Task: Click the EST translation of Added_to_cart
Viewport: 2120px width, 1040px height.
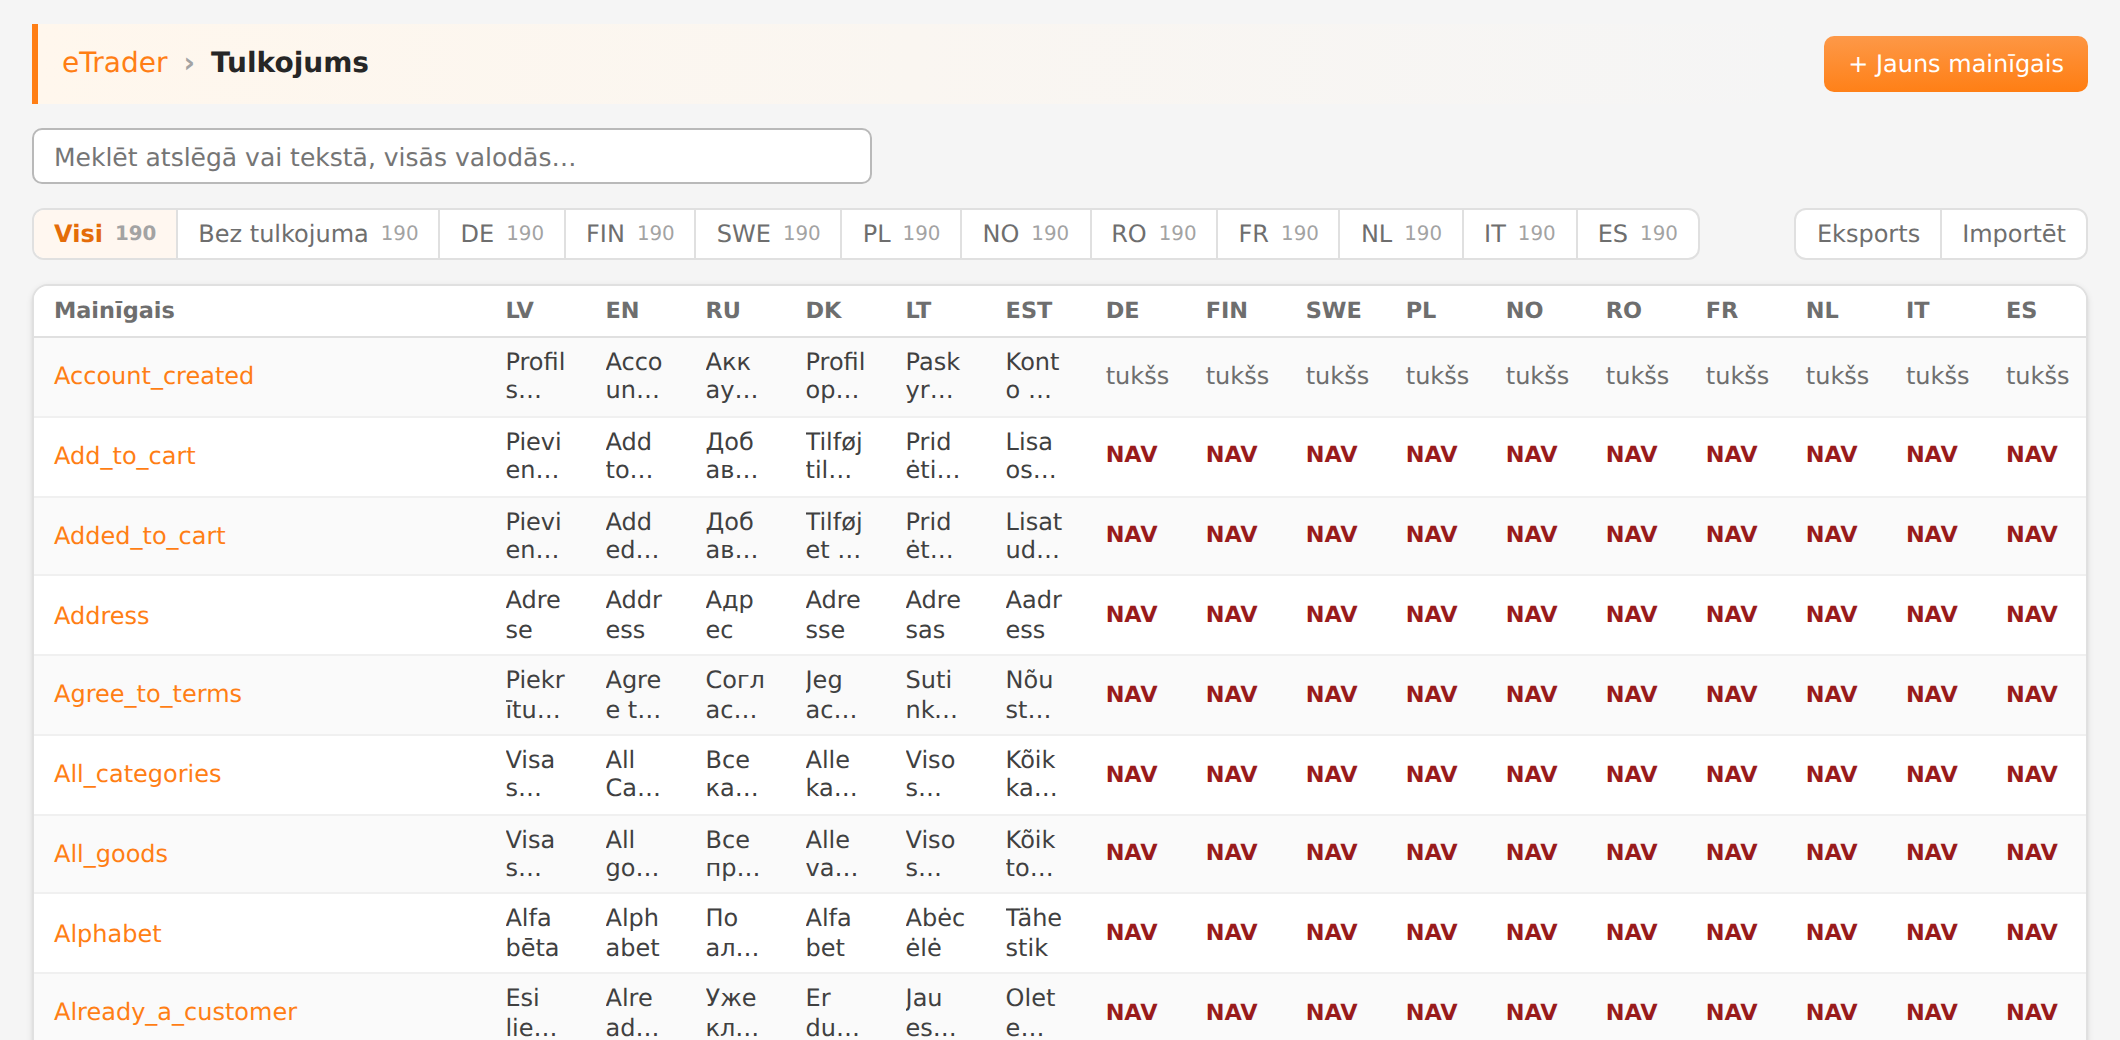Action: (x=1034, y=536)
